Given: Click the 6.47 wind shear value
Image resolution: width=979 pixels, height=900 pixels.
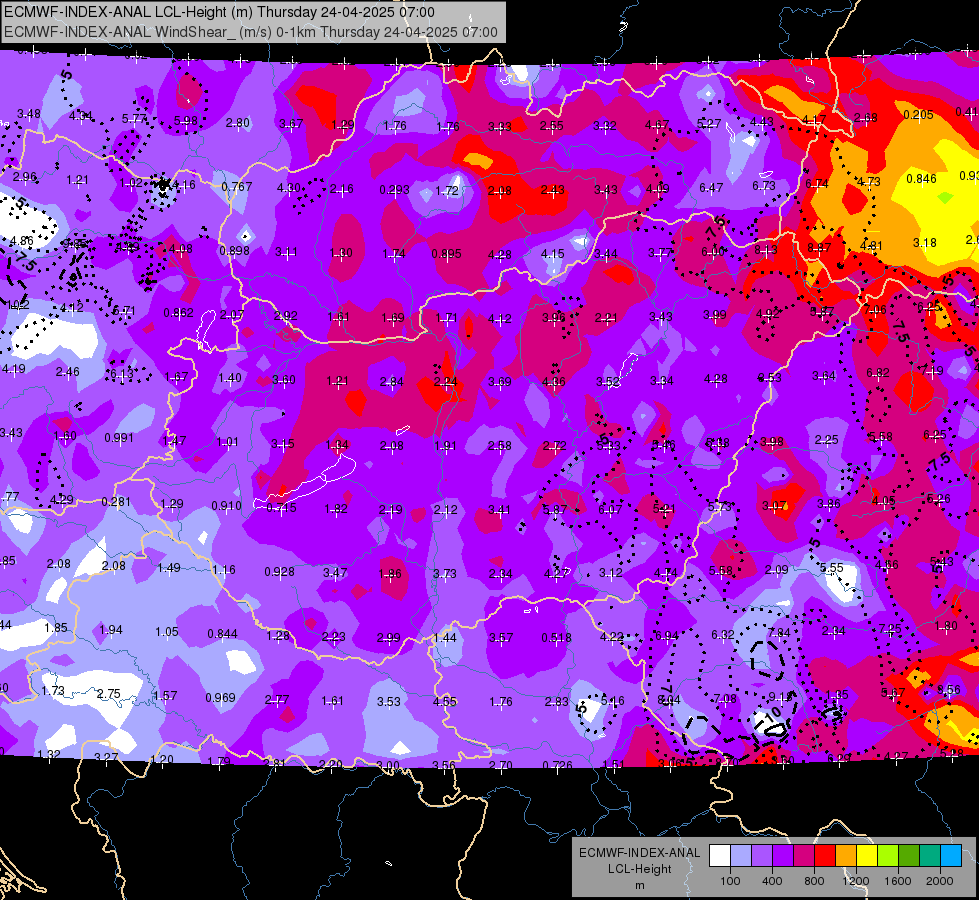Looking at the screenshot, I should click(711, 187).
